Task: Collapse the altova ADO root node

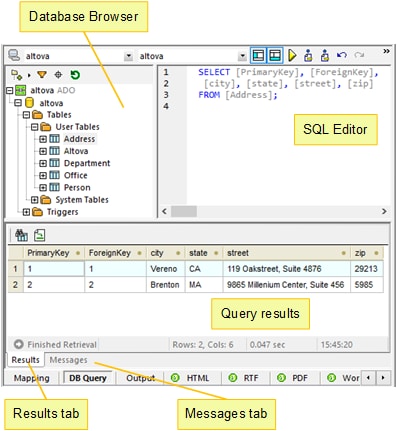Action: coord(10,90)
